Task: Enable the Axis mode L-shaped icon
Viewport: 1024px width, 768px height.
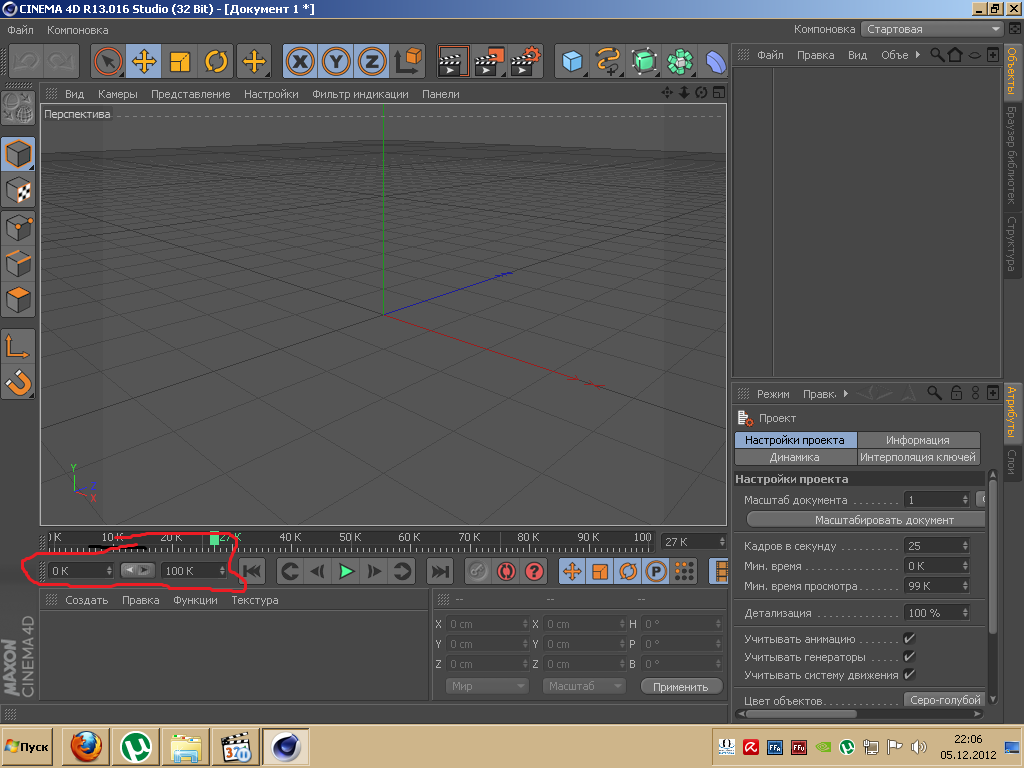Action: coord(18,346)
